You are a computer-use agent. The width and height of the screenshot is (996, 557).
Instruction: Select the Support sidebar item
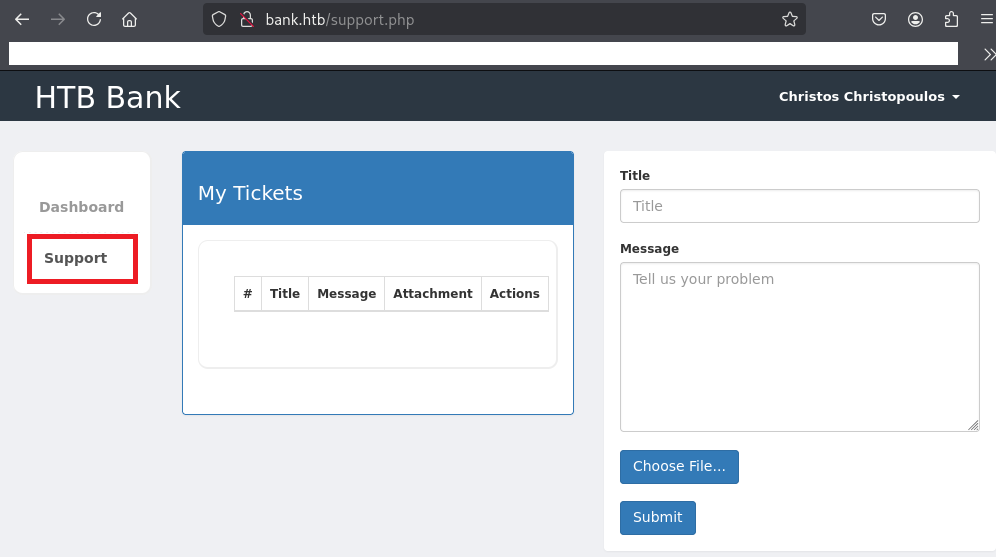point(76,258)
